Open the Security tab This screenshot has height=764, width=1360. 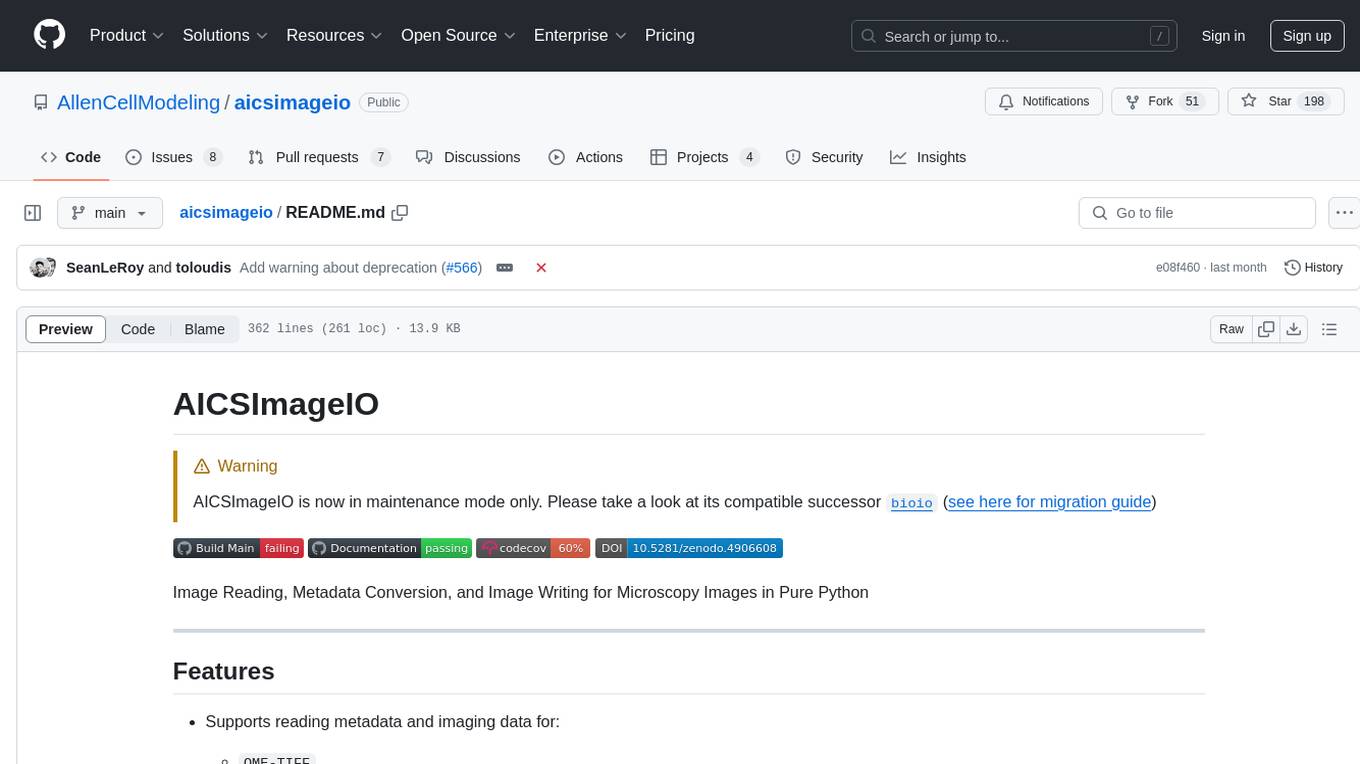(824, 157)
